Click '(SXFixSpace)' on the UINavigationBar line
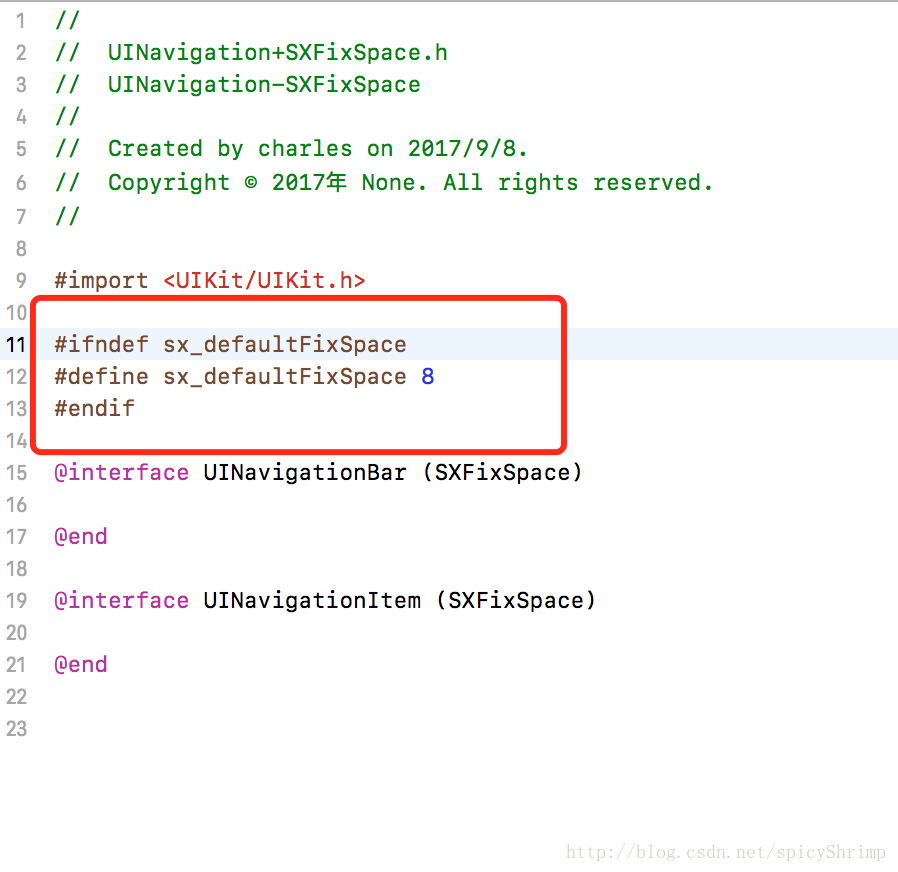The height and width of the screenshot is (872, 898). 502,473
